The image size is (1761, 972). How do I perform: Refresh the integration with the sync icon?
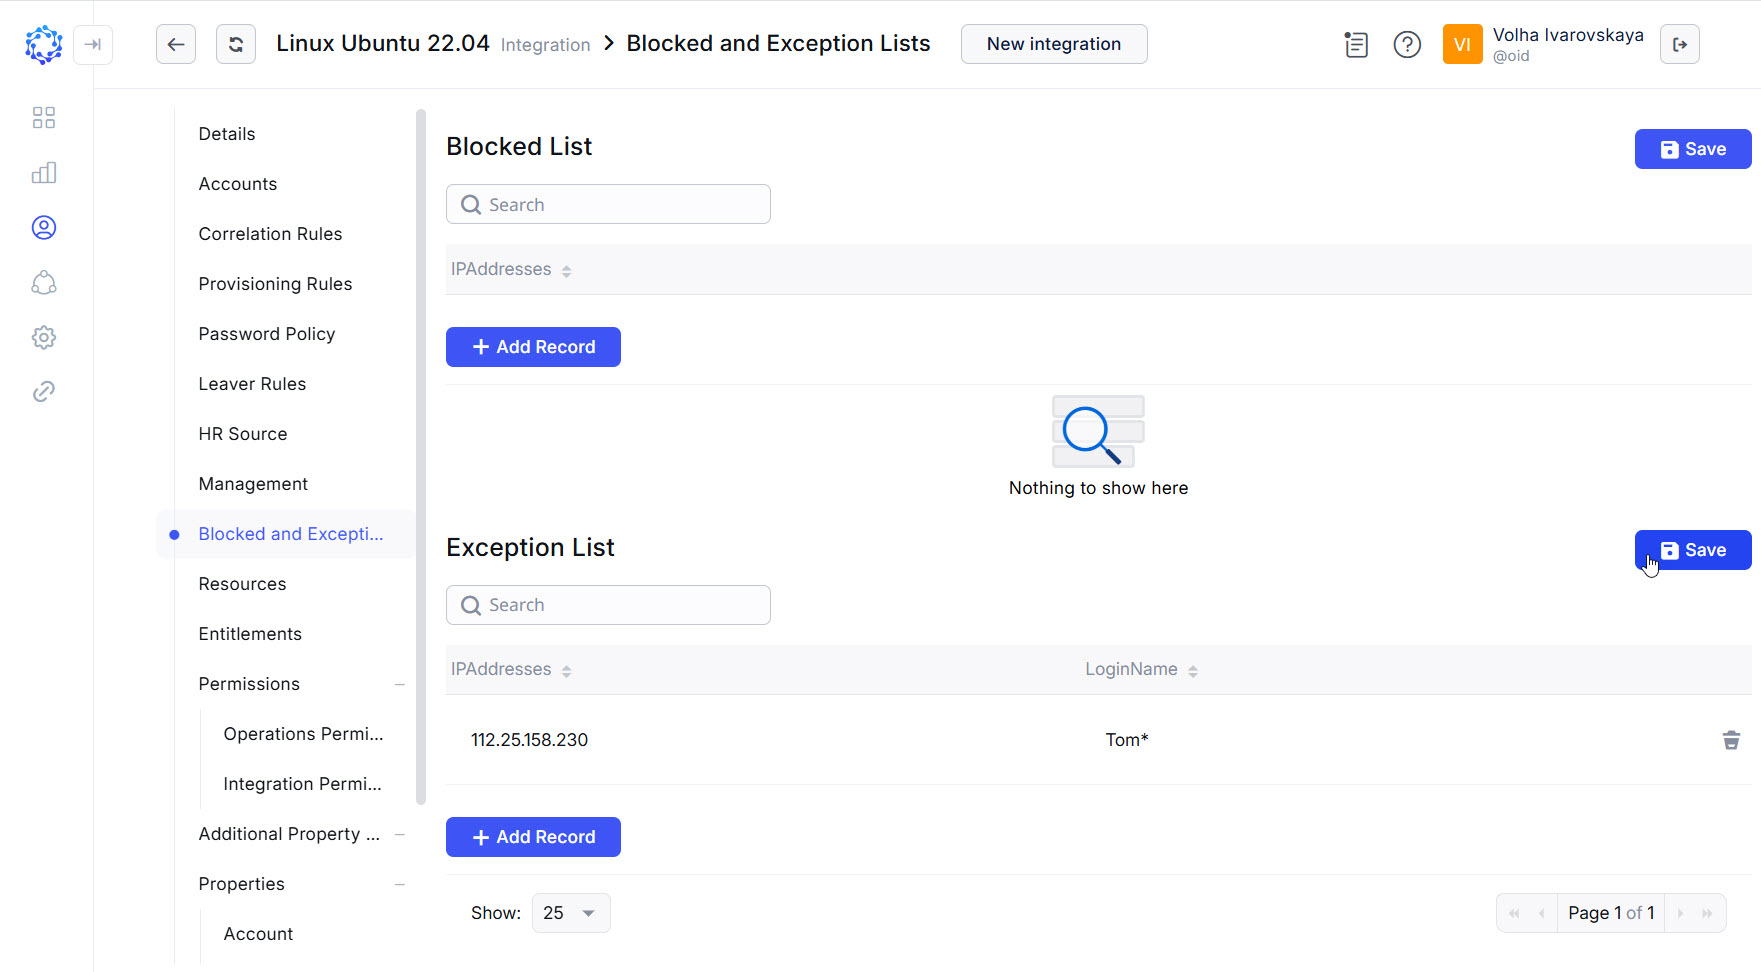point(236,44)
